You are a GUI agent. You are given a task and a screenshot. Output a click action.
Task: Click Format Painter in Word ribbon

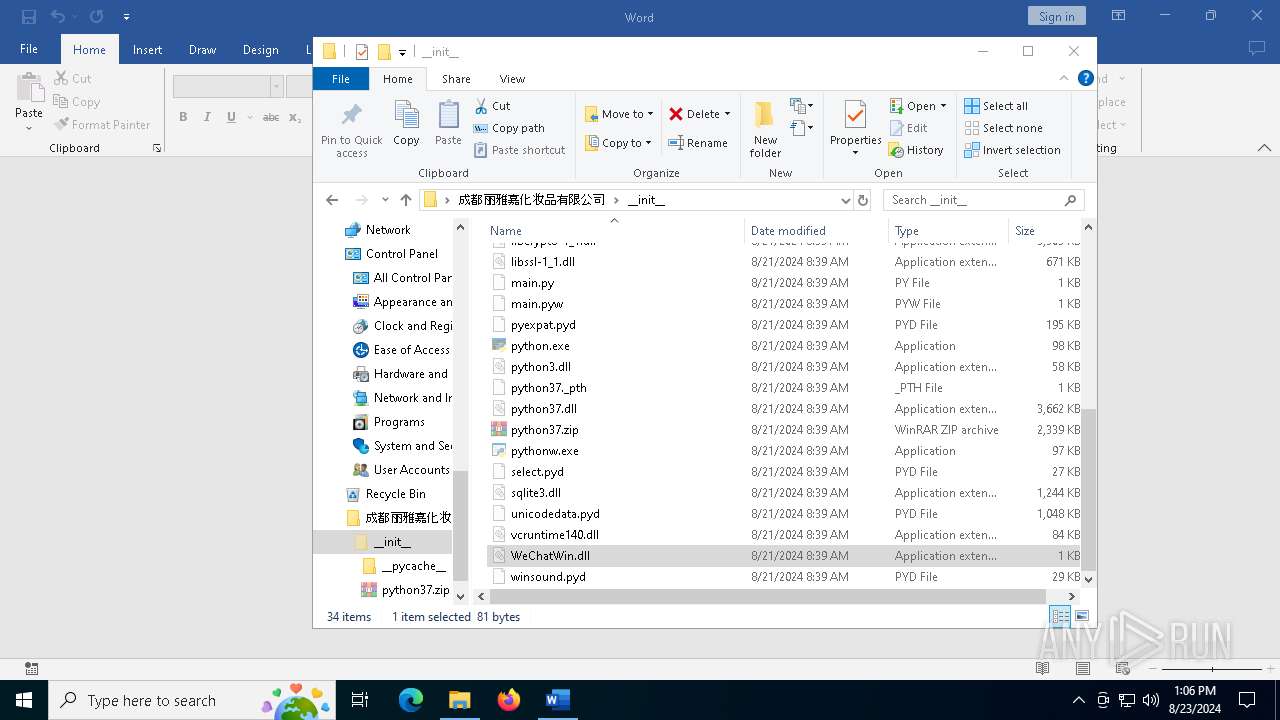(x=101, y=125)
